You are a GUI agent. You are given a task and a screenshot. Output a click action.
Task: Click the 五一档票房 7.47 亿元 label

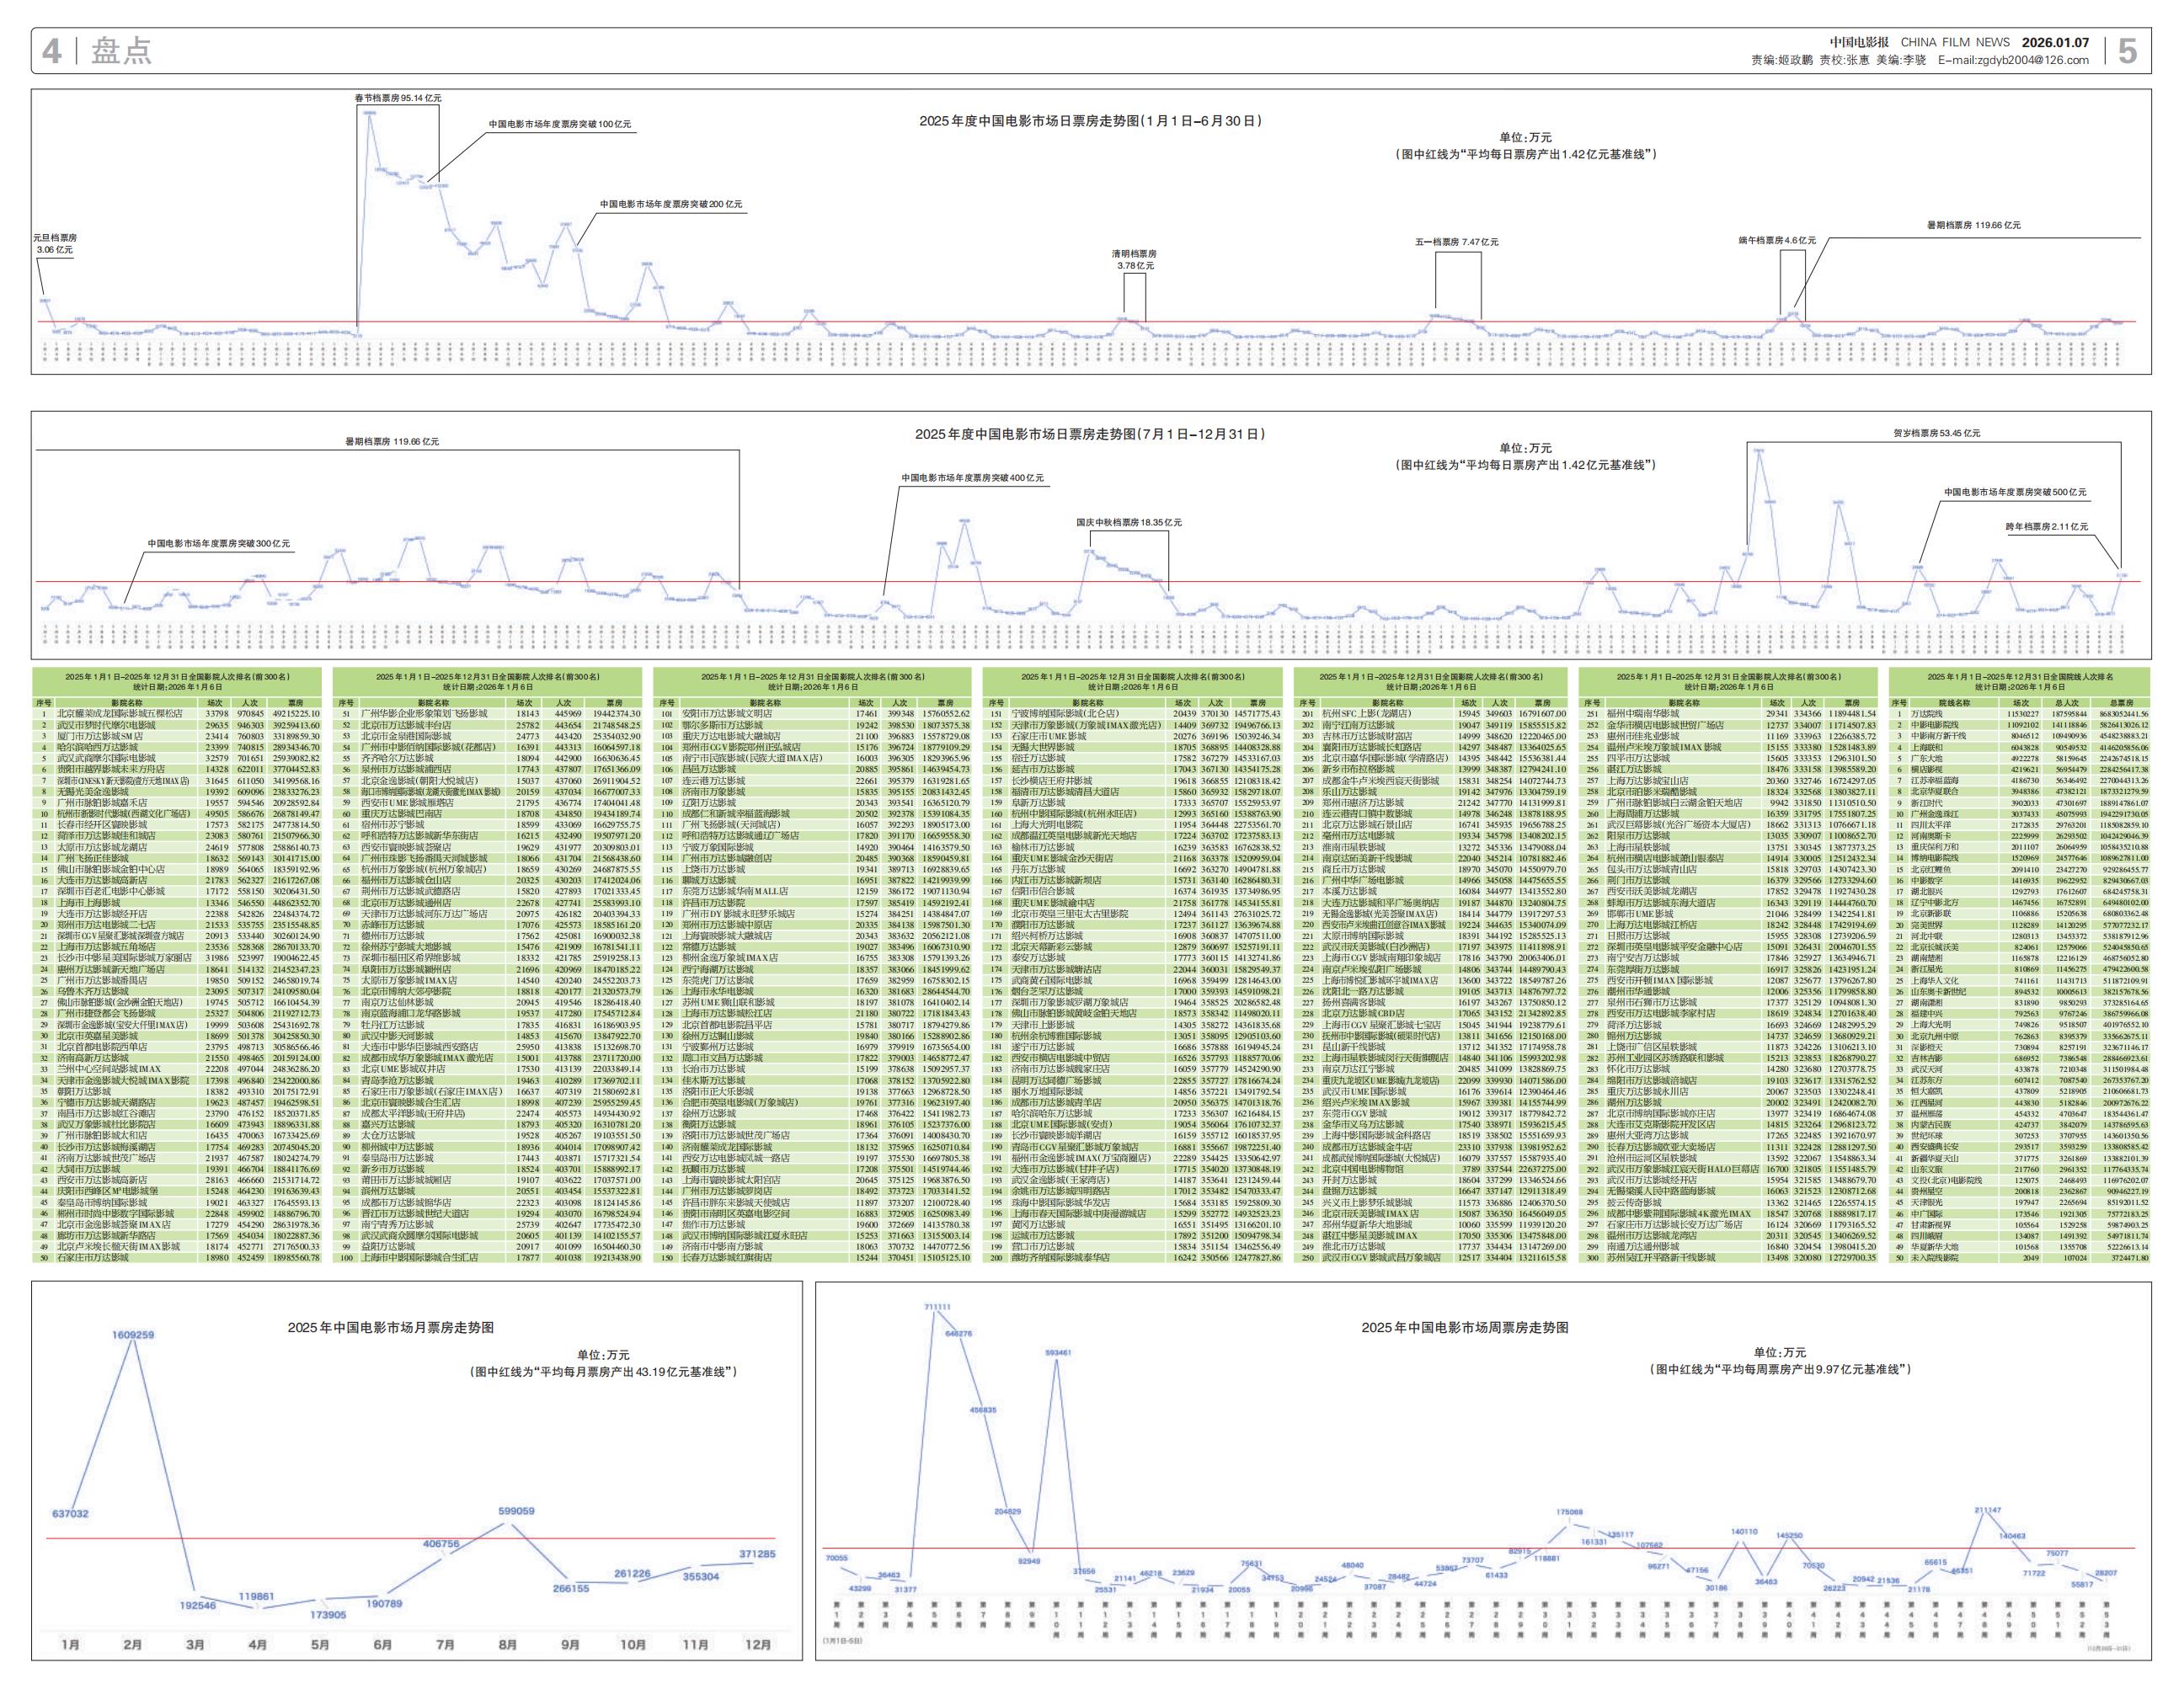point(1456,242)
